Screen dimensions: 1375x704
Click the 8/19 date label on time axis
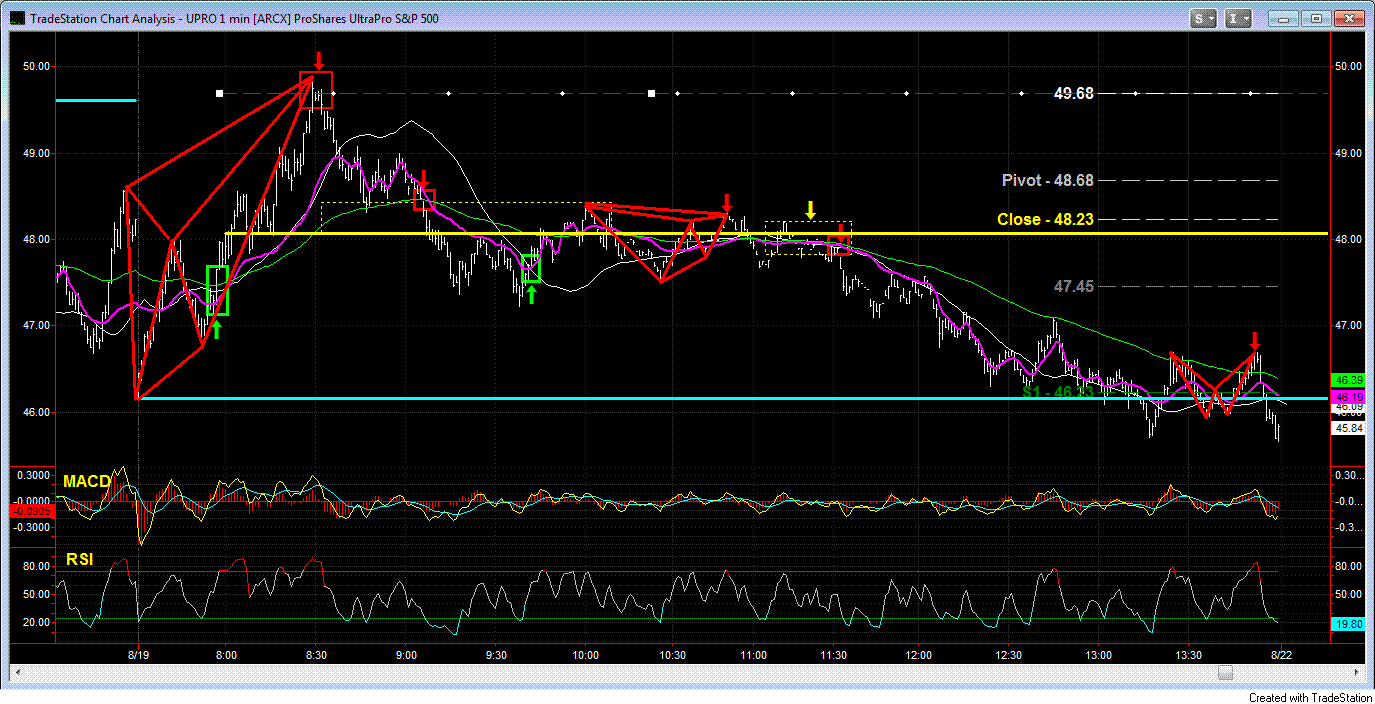137,656
